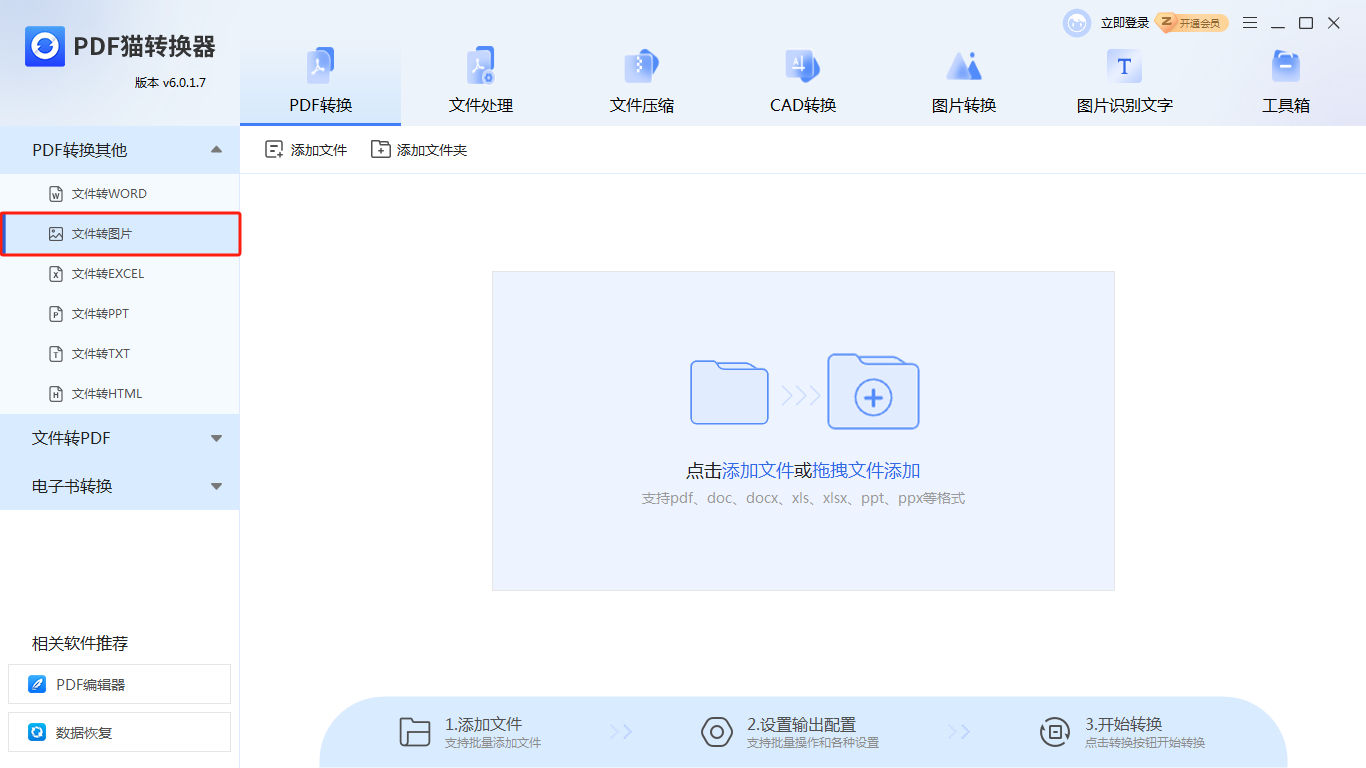Open the recommended PDF编辑器 software
Screen dimensions: 1366x768
pos(119,684)
